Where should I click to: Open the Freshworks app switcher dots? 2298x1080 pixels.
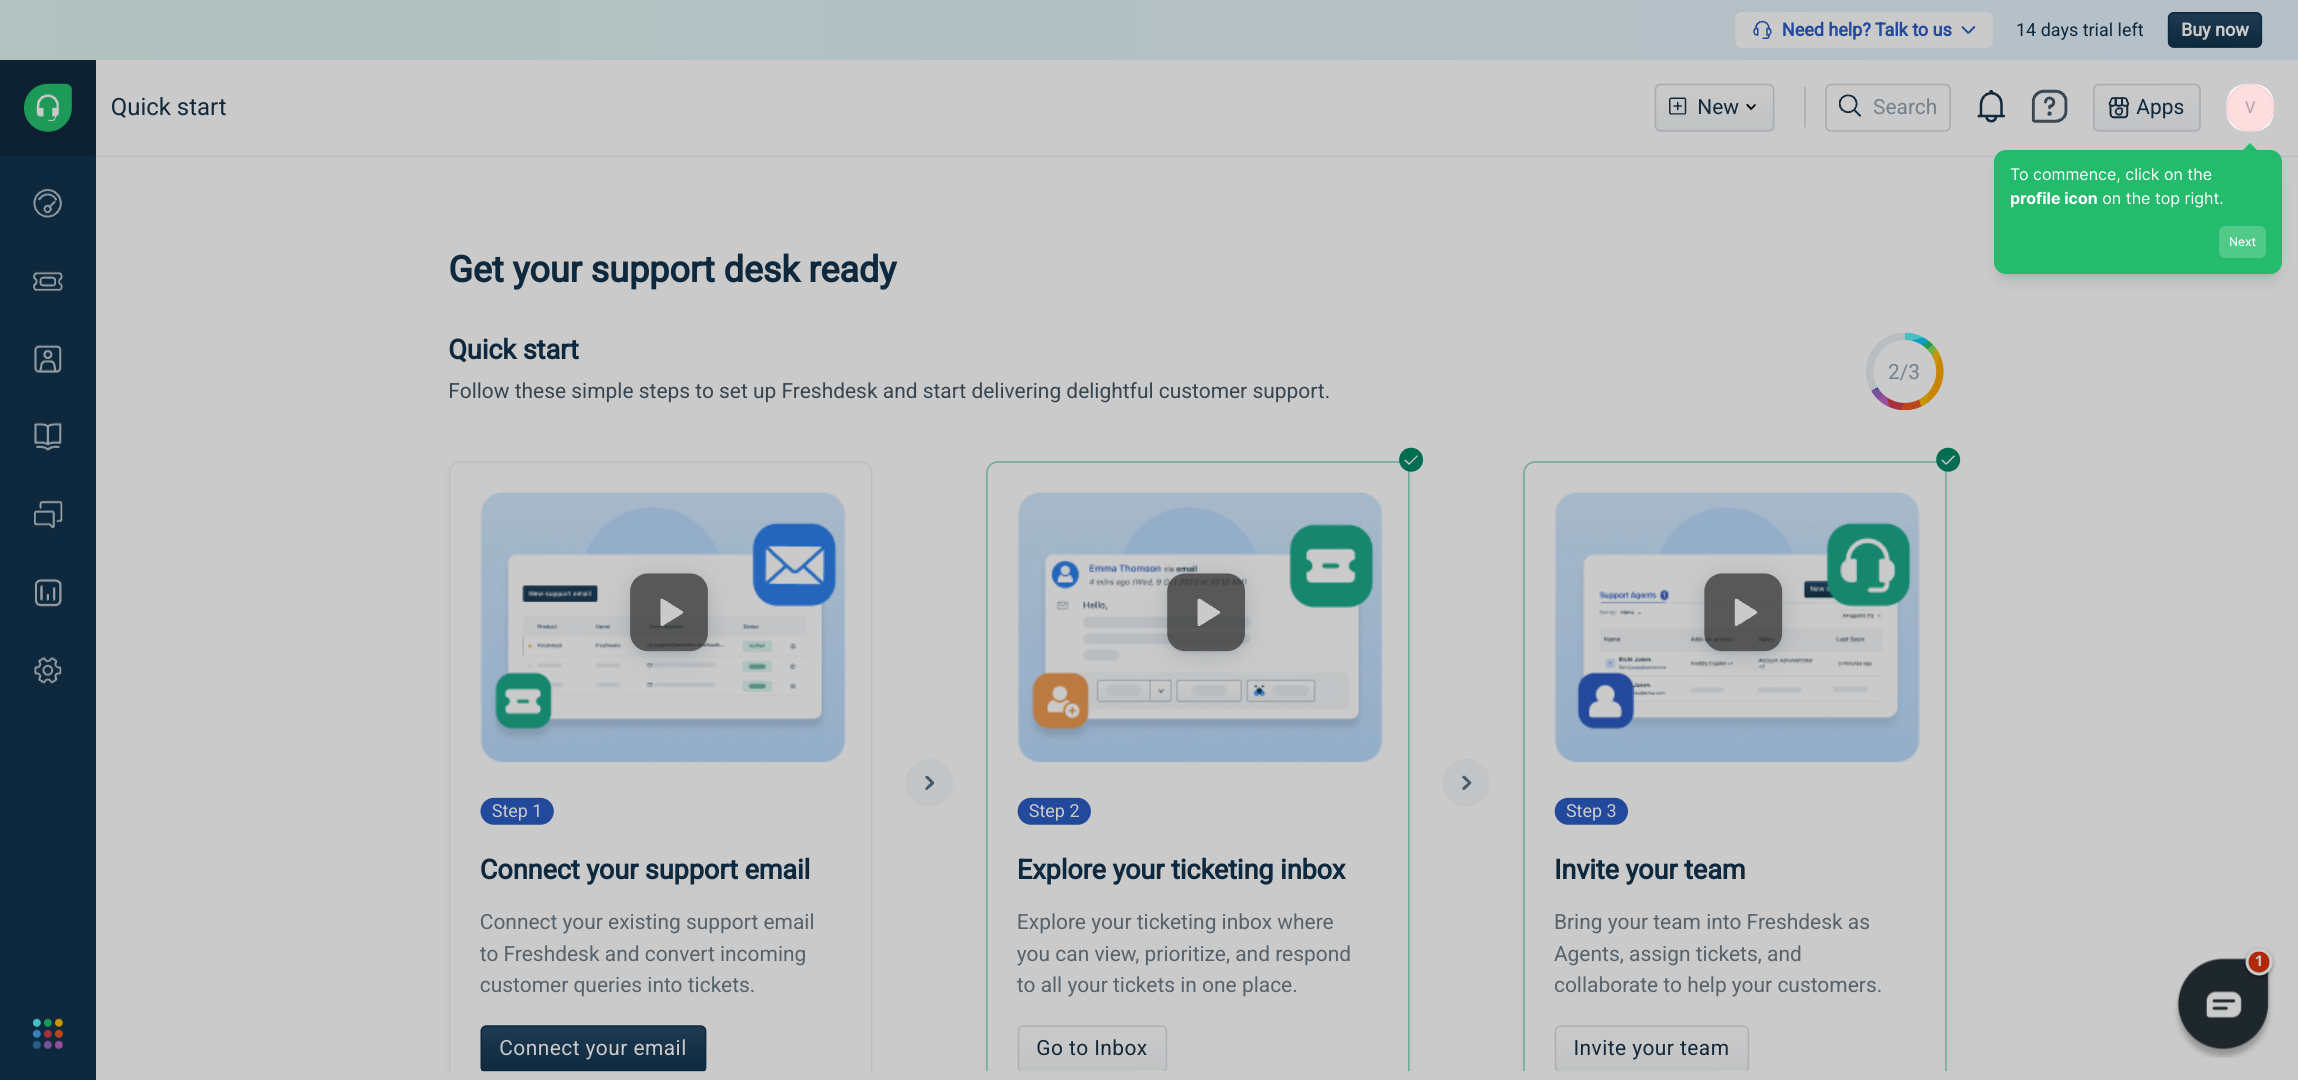[48, 1033]
